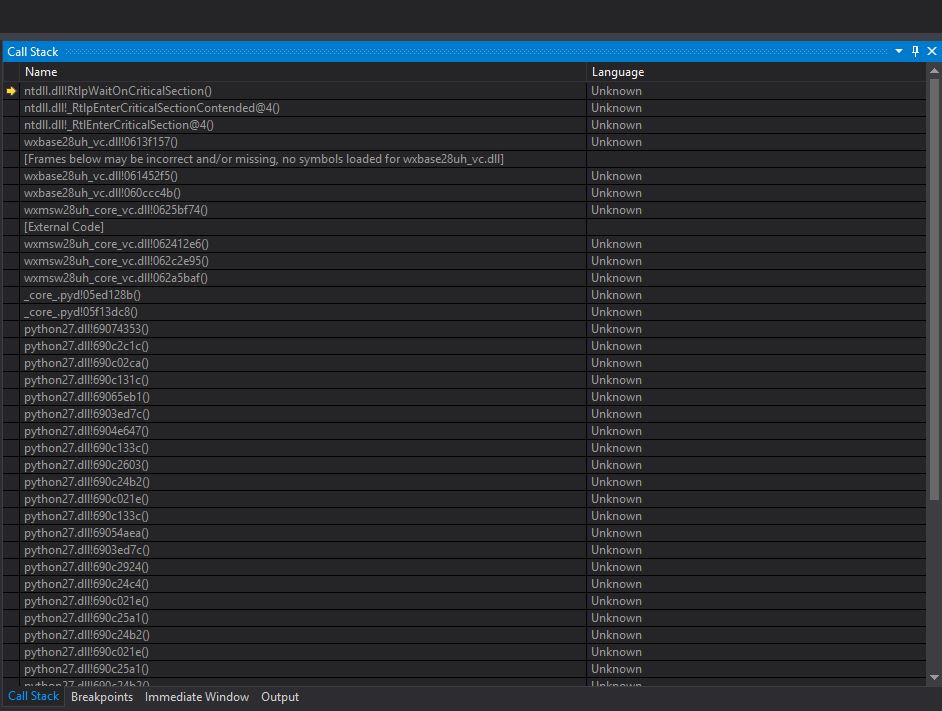Open the Immediate Window tab

[x=197, y=697]
